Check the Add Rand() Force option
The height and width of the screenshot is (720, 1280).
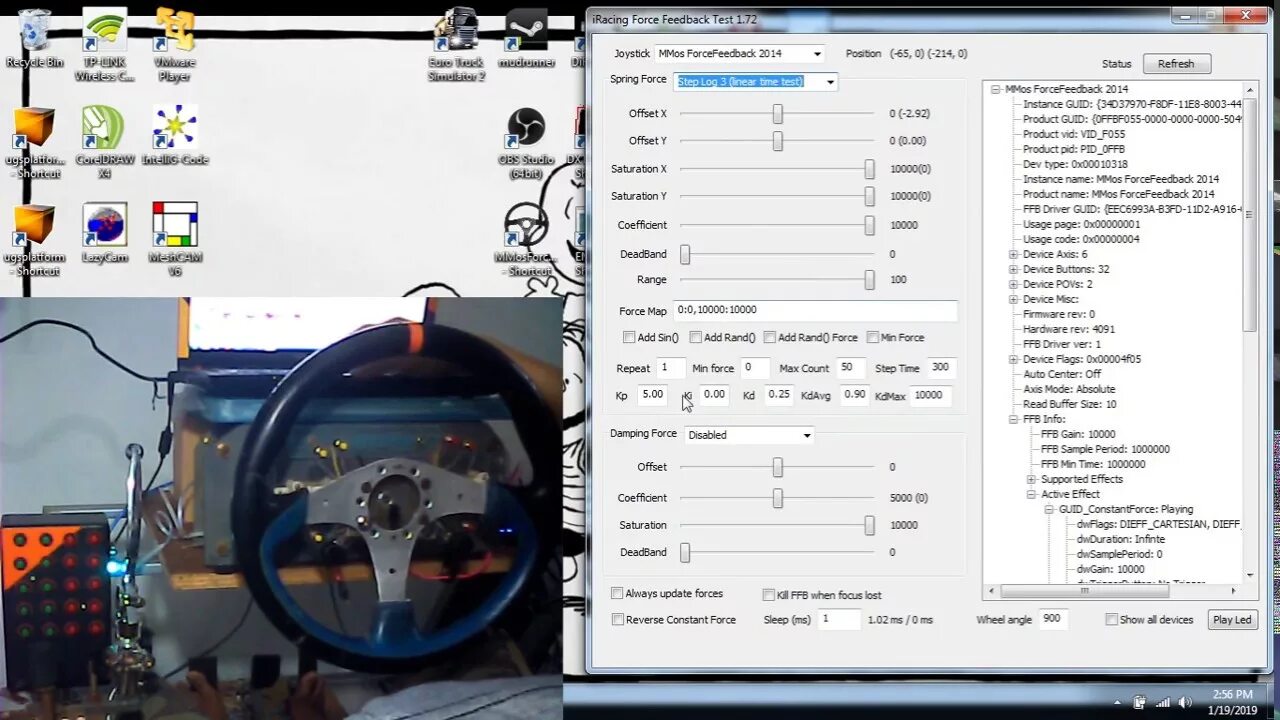(x=770, y=337)
